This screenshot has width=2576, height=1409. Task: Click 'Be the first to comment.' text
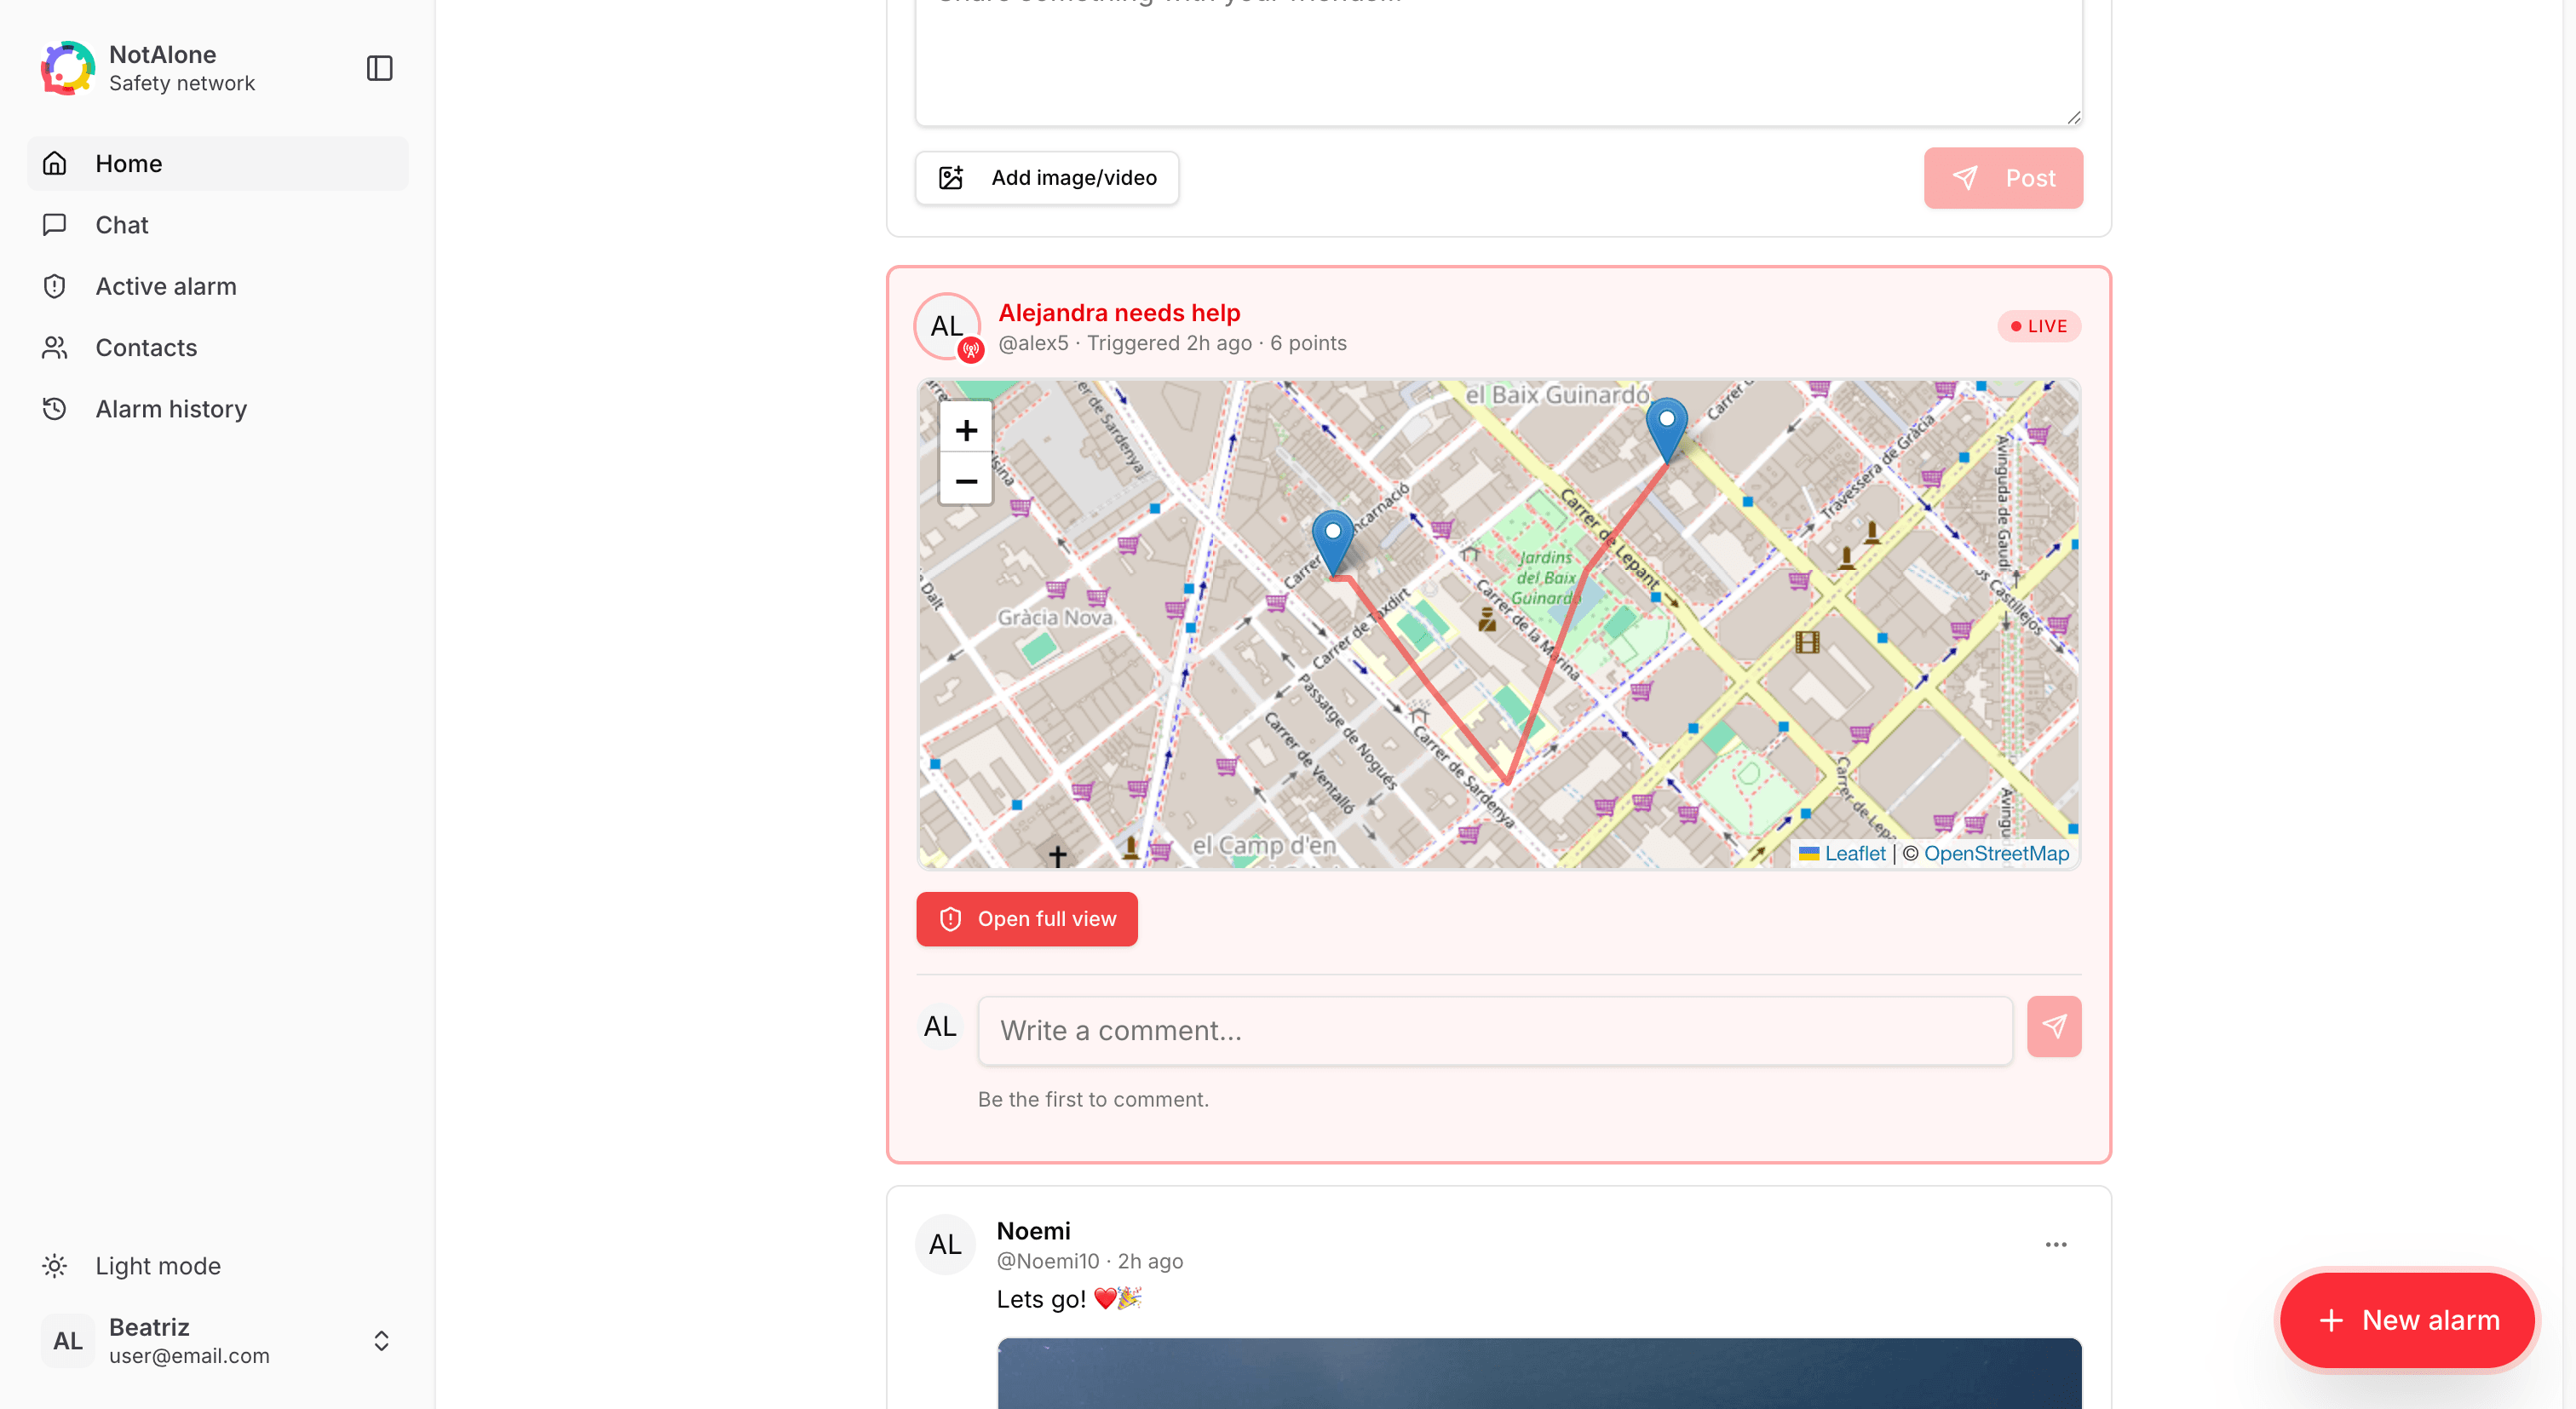[1093, 1099]
